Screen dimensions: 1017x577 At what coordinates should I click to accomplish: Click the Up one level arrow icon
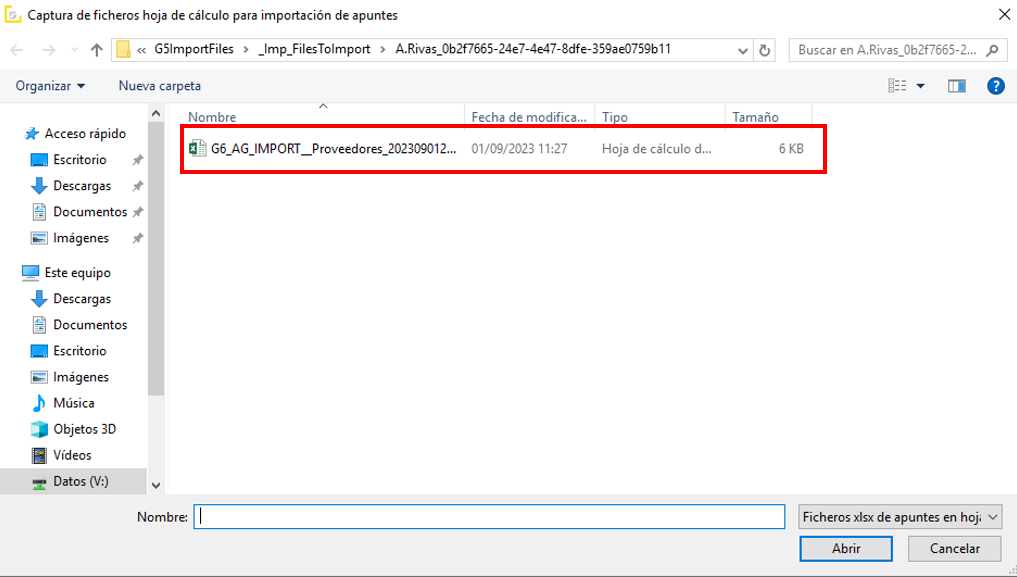(x=96, y=50)
